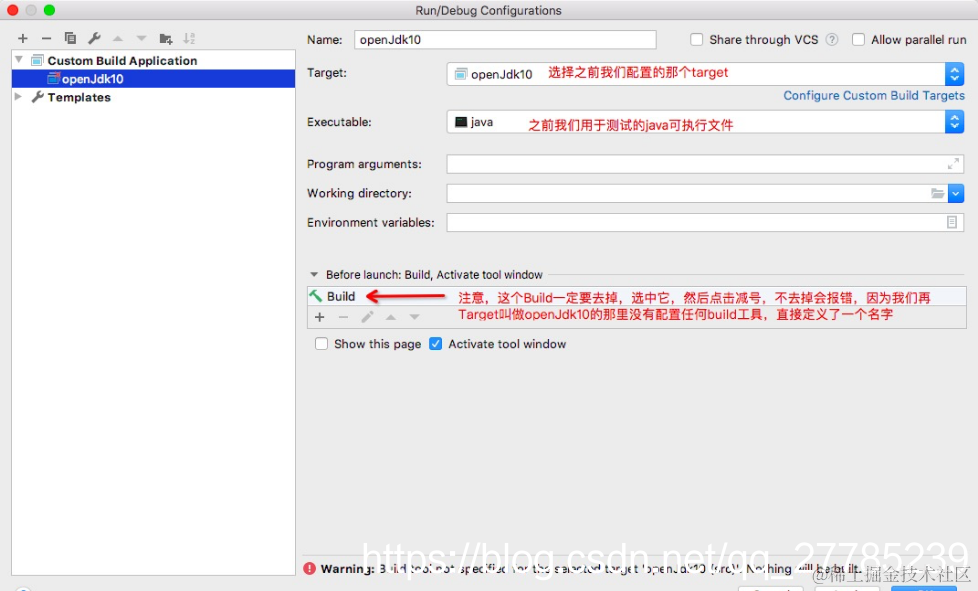Collapse the Before launch section
Screen dimensions: 978x591
[314, 274]
